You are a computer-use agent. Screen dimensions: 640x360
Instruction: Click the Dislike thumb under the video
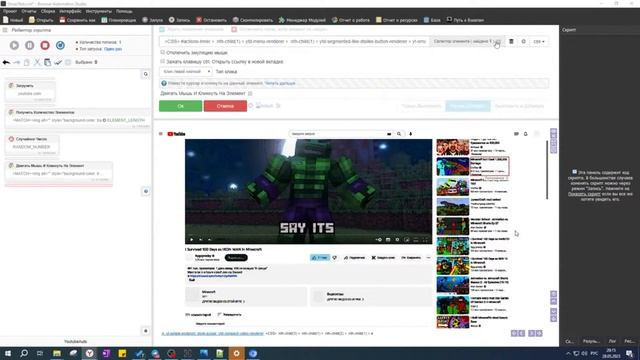tap(335, 258)
